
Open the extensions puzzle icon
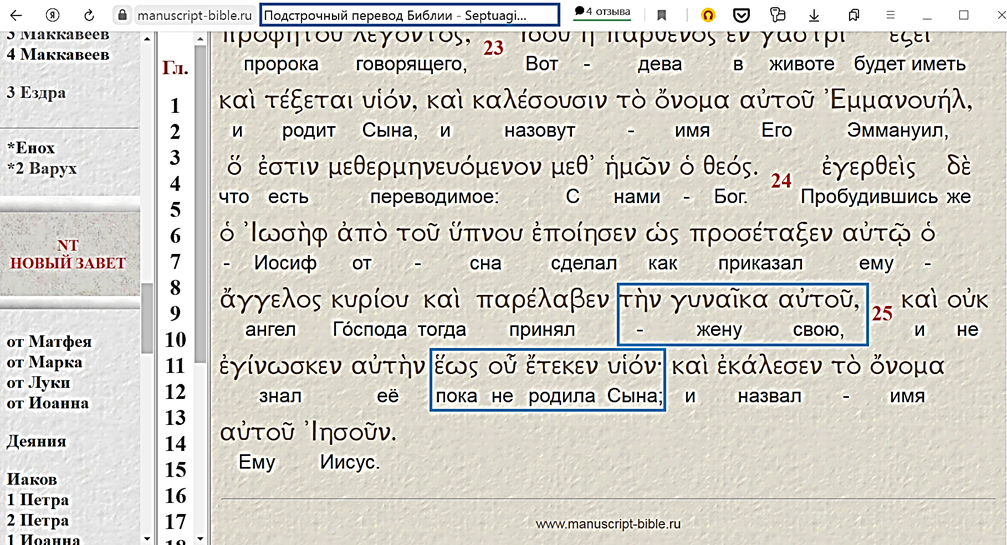(x=777, y=15)
